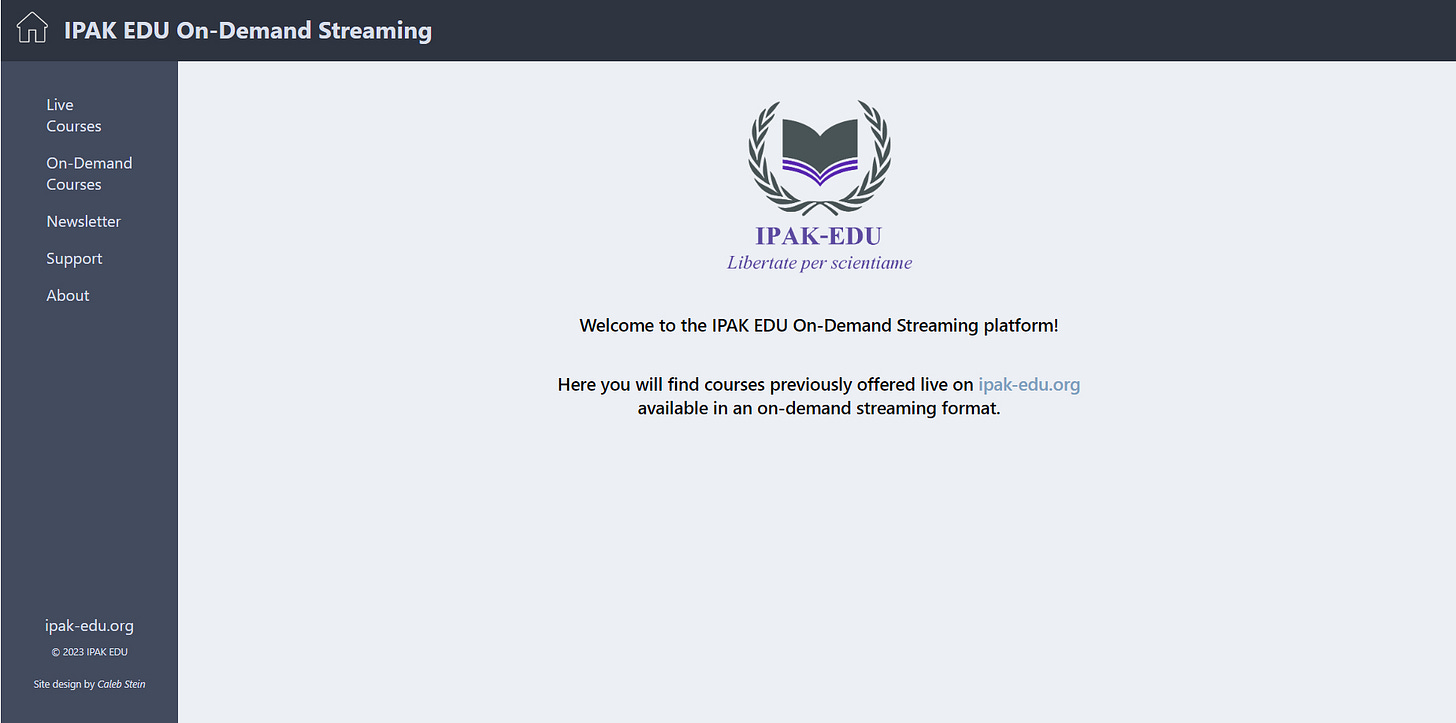
Task: Open the Support page
Action: pyautogui.click(x=74, y=258)
